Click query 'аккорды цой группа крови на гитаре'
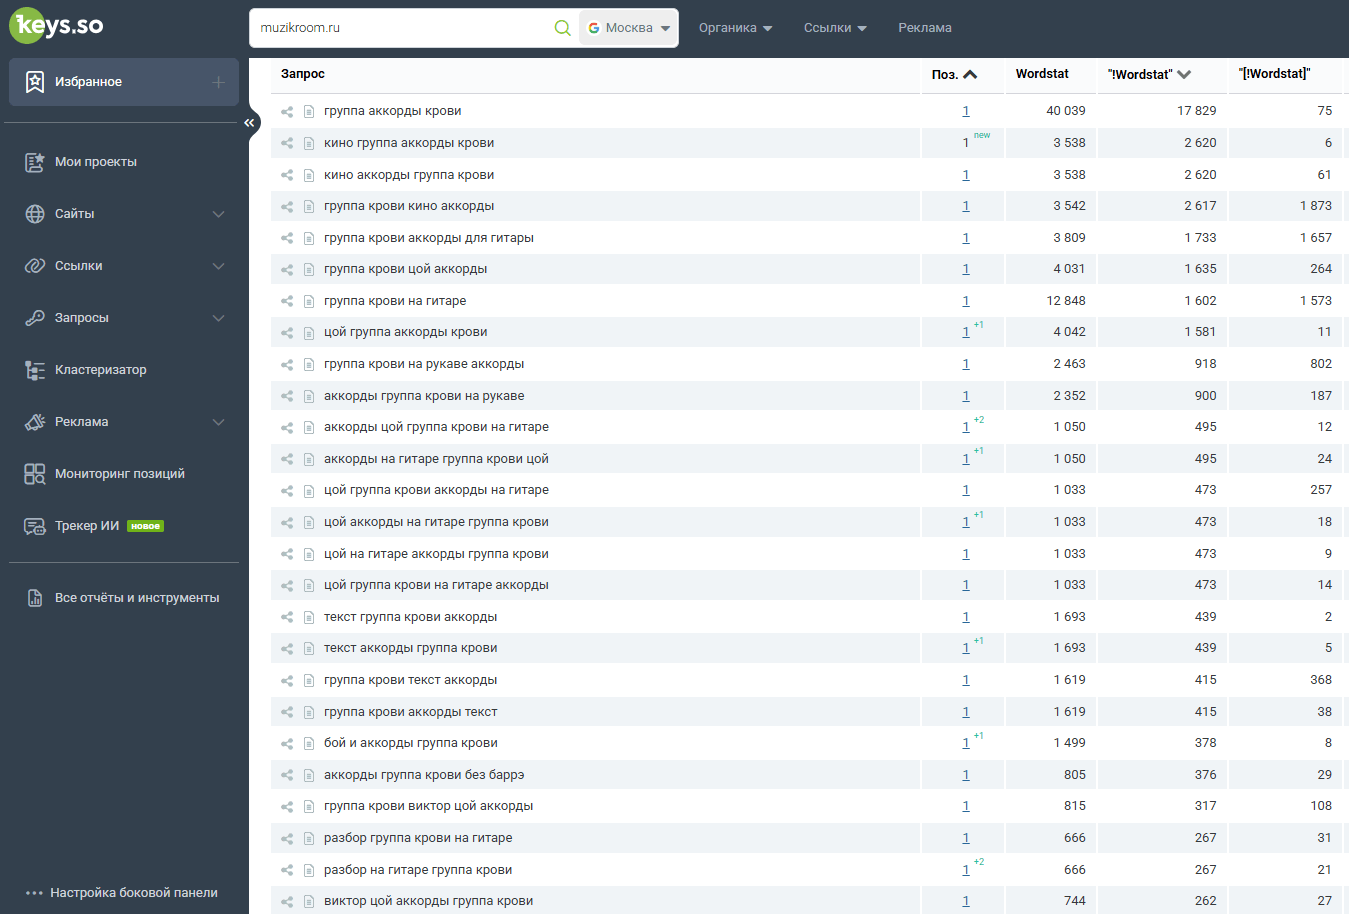The image size is (1349, 914). pyautogui.click(x=436, y=427)
